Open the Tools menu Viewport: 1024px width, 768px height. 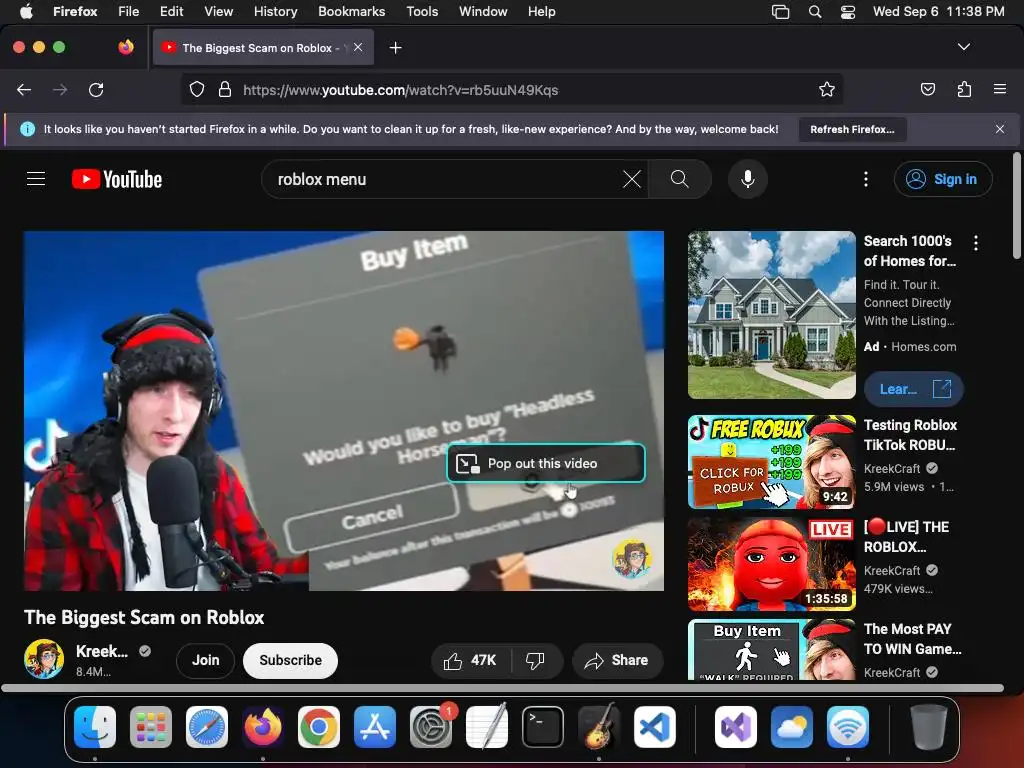point(422,12)
